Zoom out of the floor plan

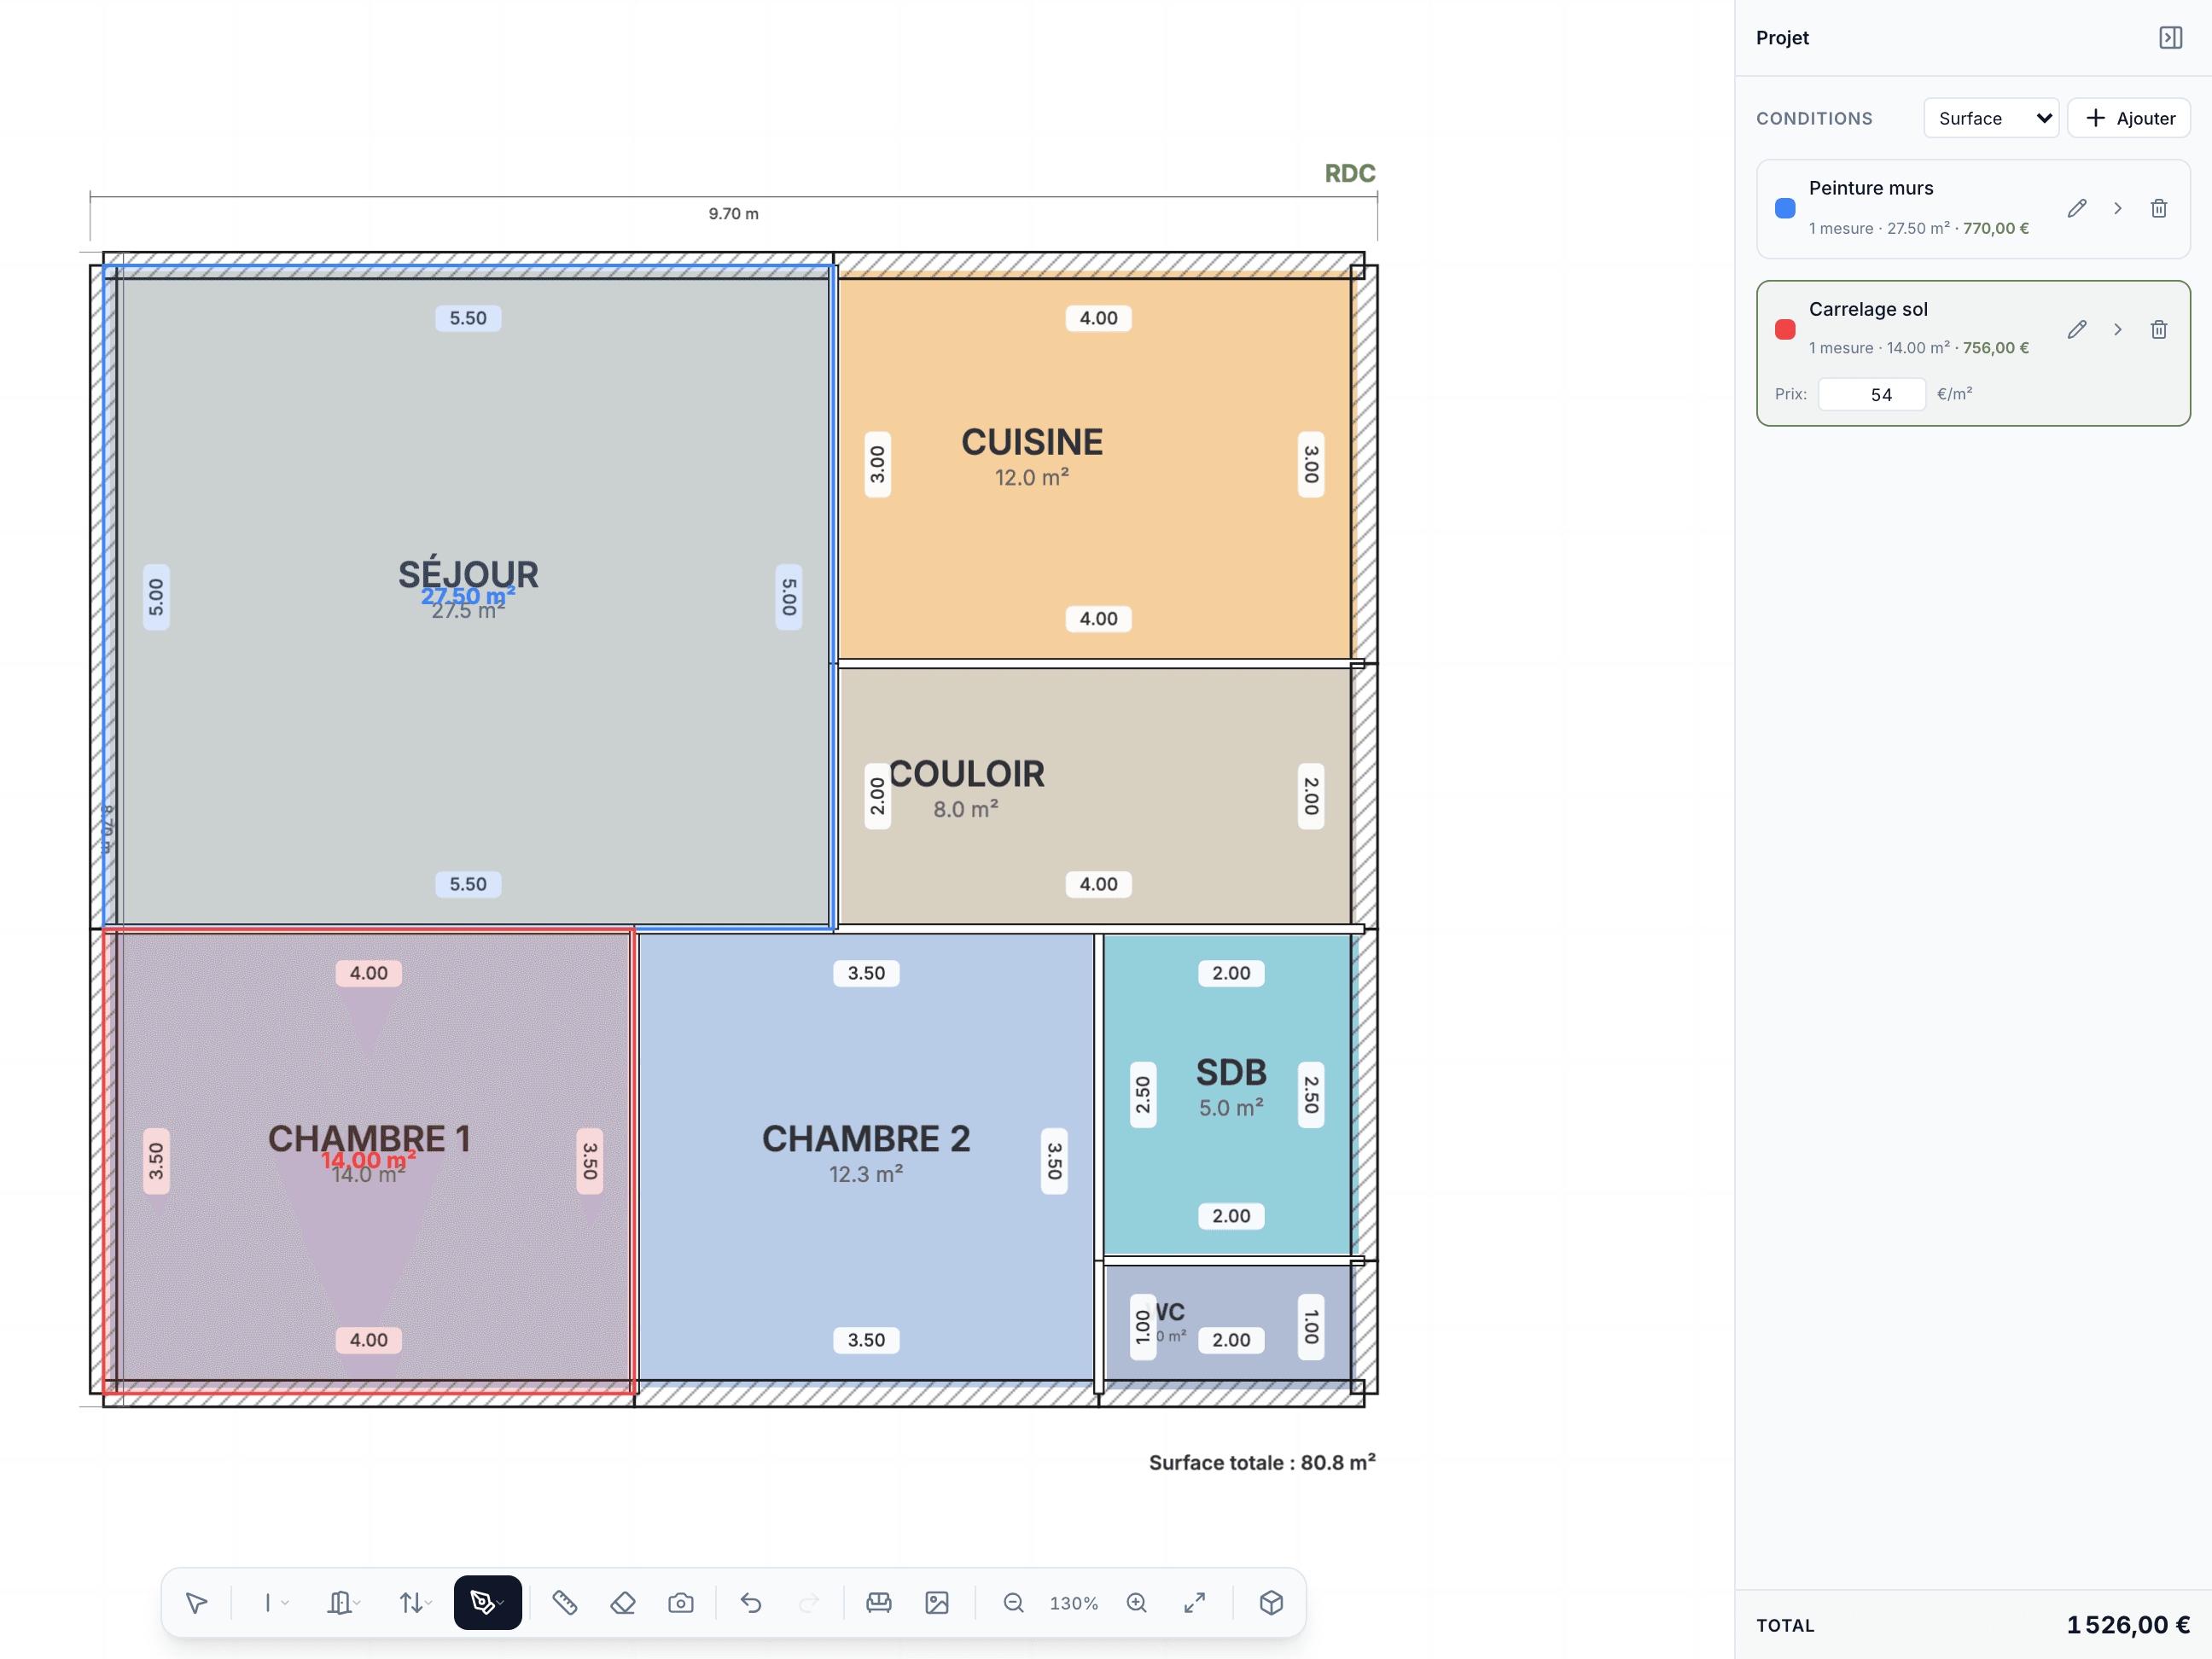click(1014, 1603)
